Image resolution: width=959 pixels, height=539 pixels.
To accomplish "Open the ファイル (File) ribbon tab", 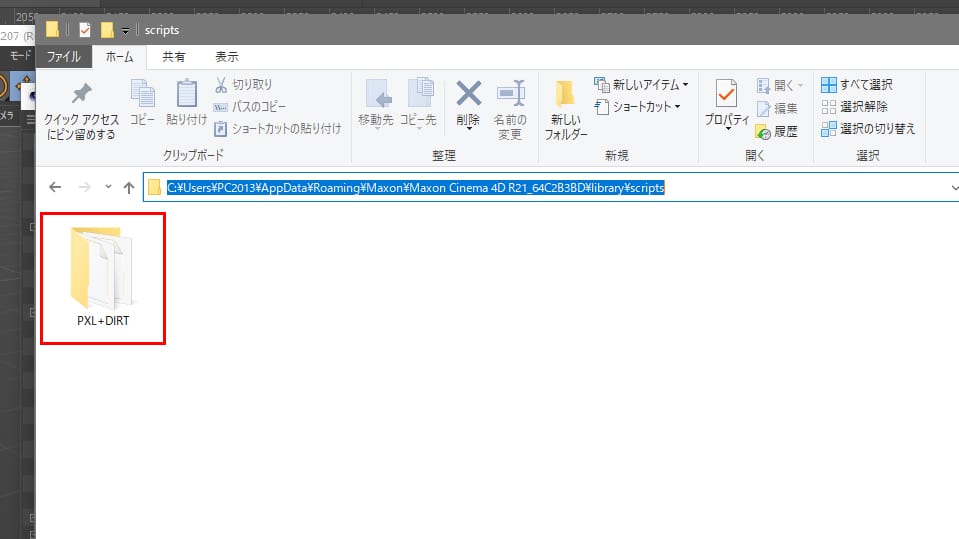I will 64,57.
